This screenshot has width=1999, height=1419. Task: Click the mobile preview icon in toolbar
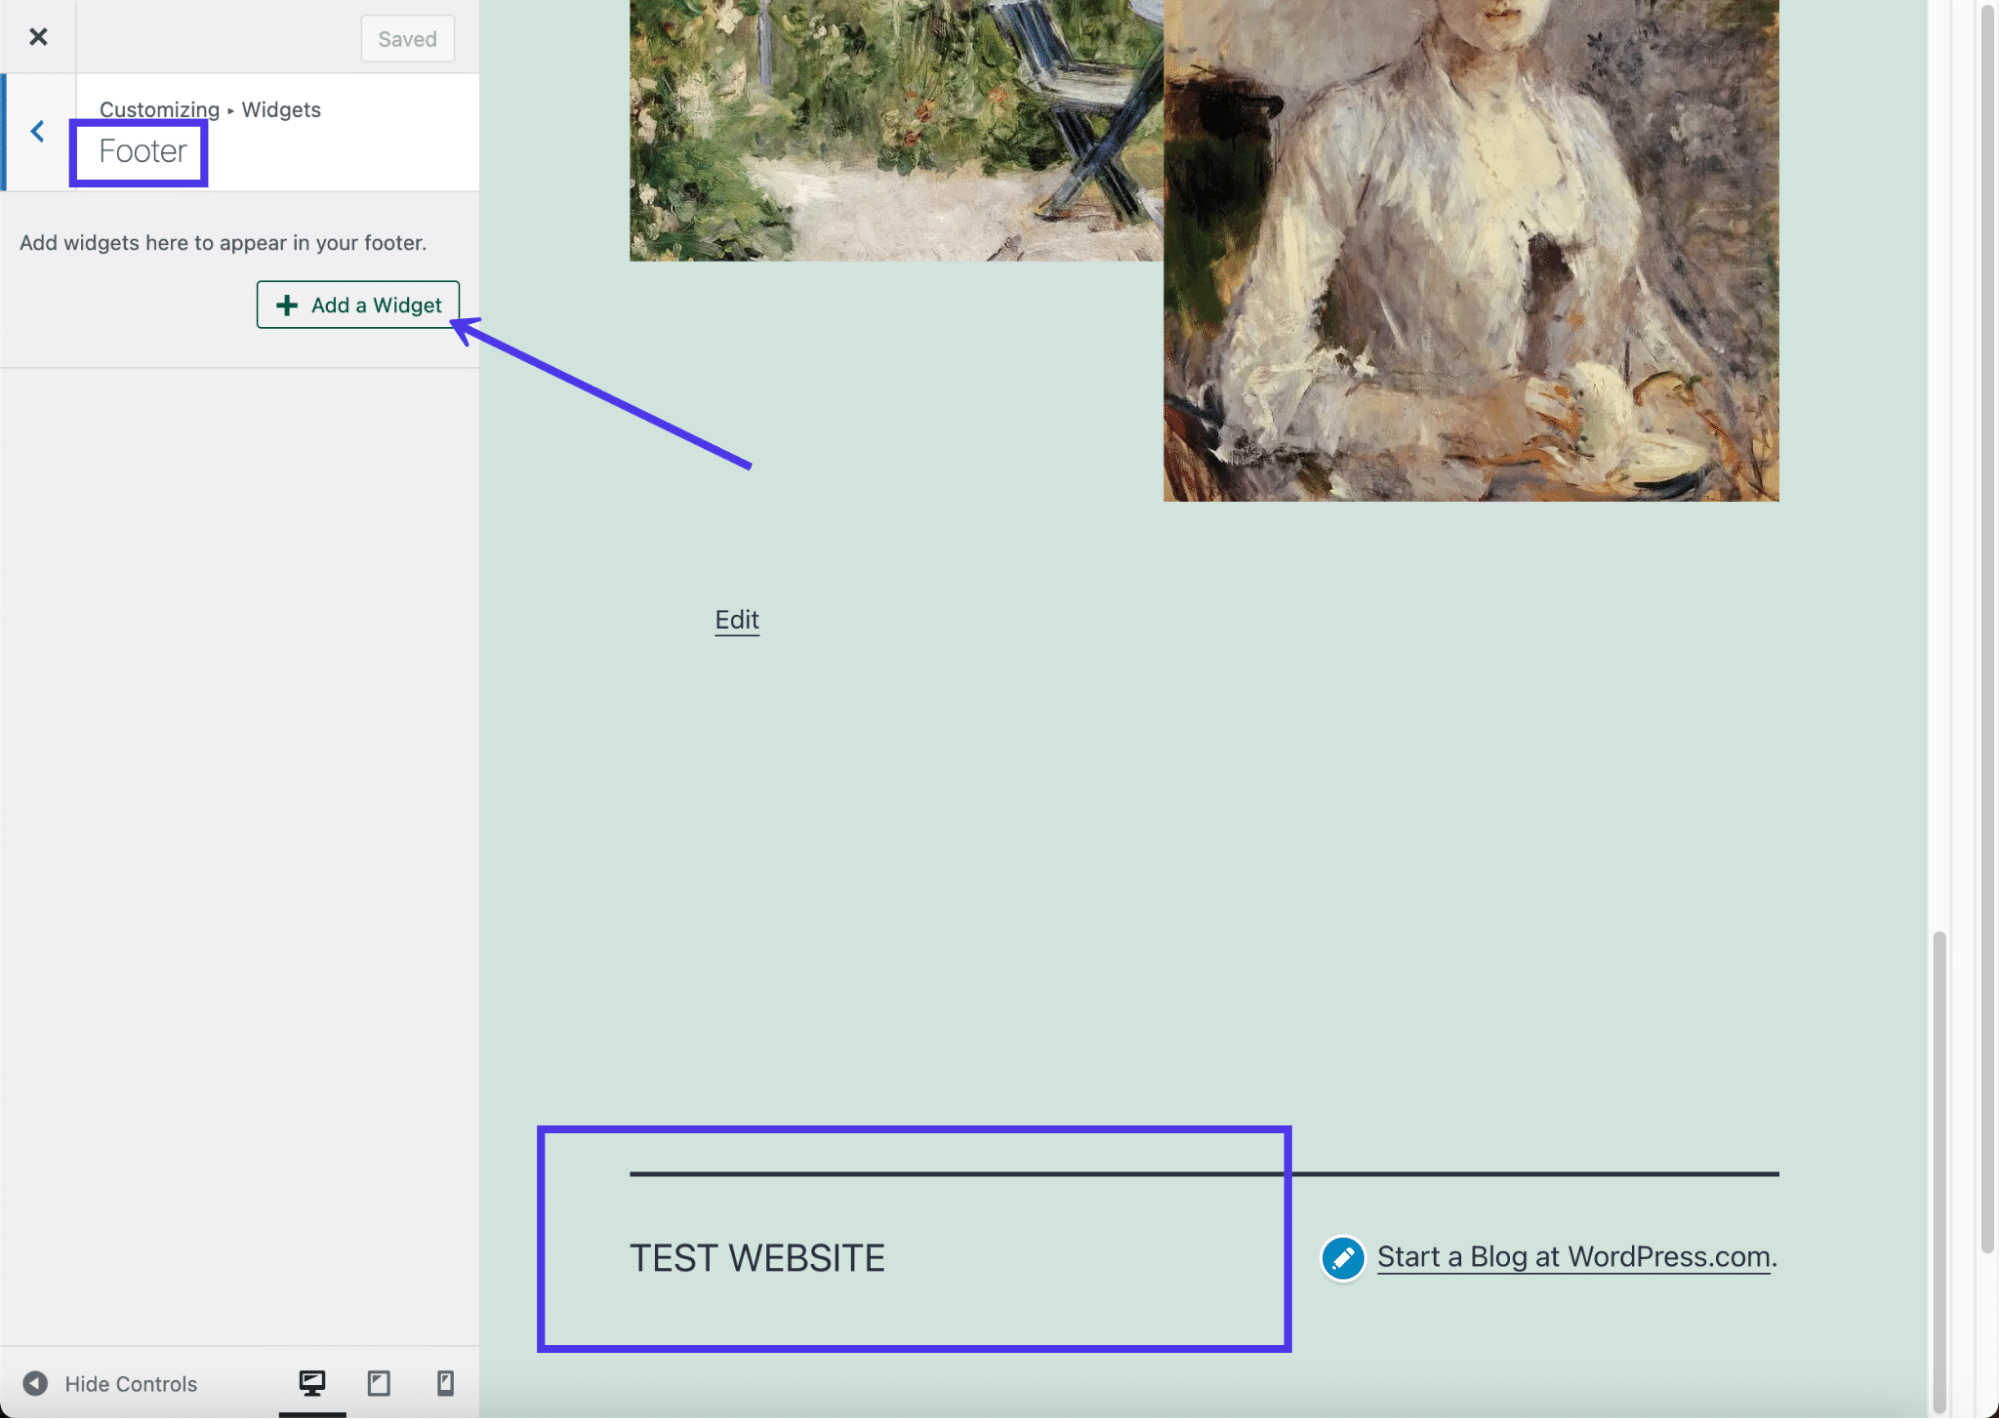pyautogui.click(x=442, y=1384)
